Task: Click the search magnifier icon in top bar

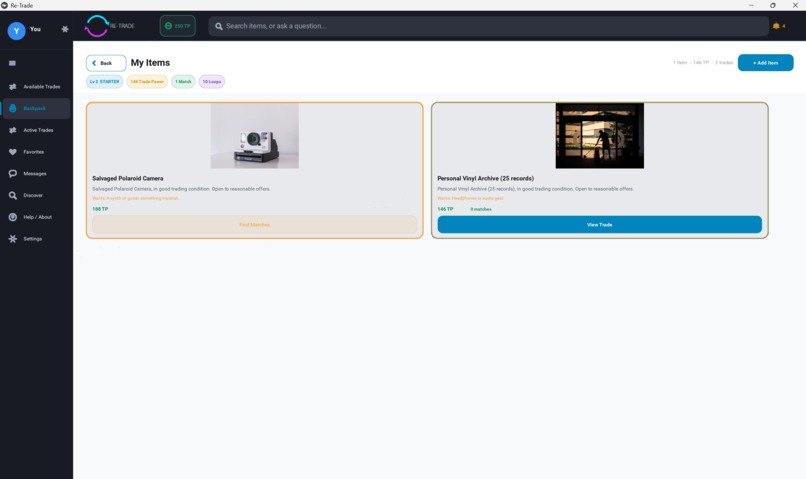Action: tap(219, 26)
